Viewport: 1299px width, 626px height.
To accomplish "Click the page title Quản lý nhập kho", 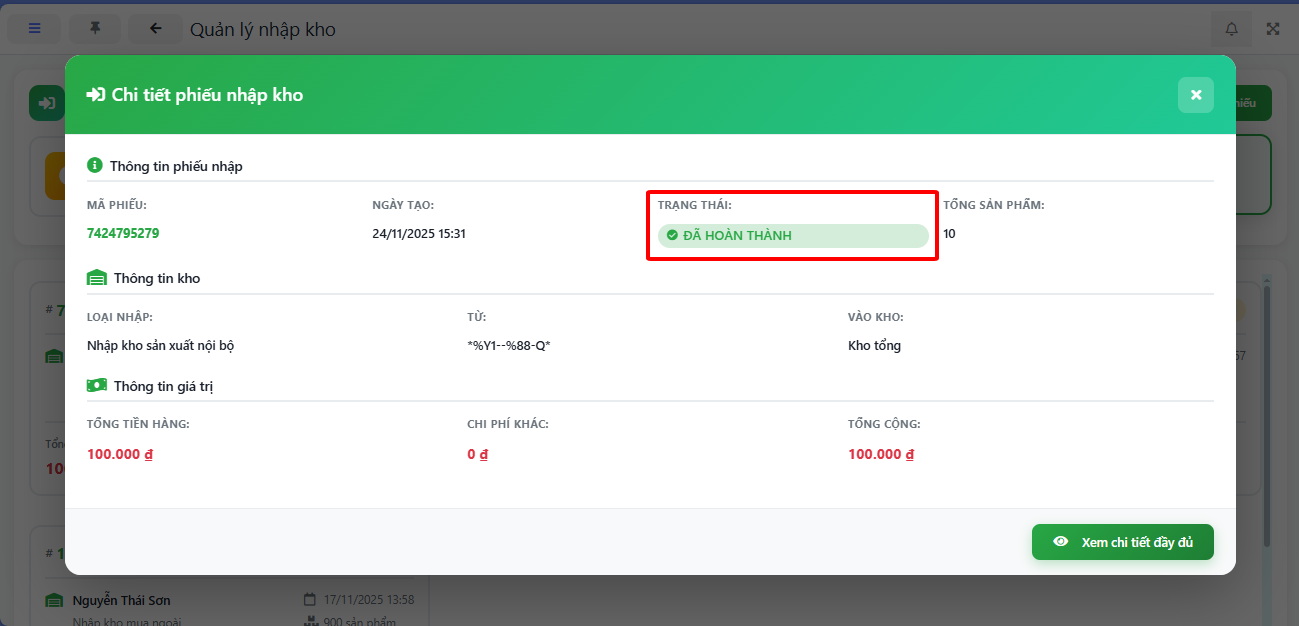I will 263,29.
